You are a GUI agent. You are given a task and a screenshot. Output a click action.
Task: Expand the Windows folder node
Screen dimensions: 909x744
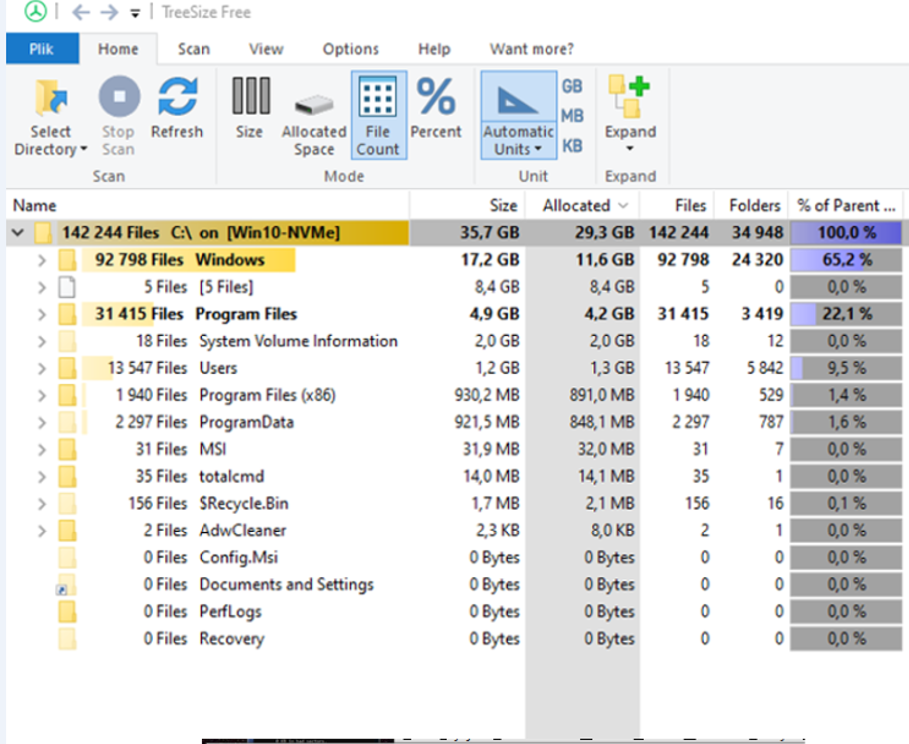click(x=42, y=260)
